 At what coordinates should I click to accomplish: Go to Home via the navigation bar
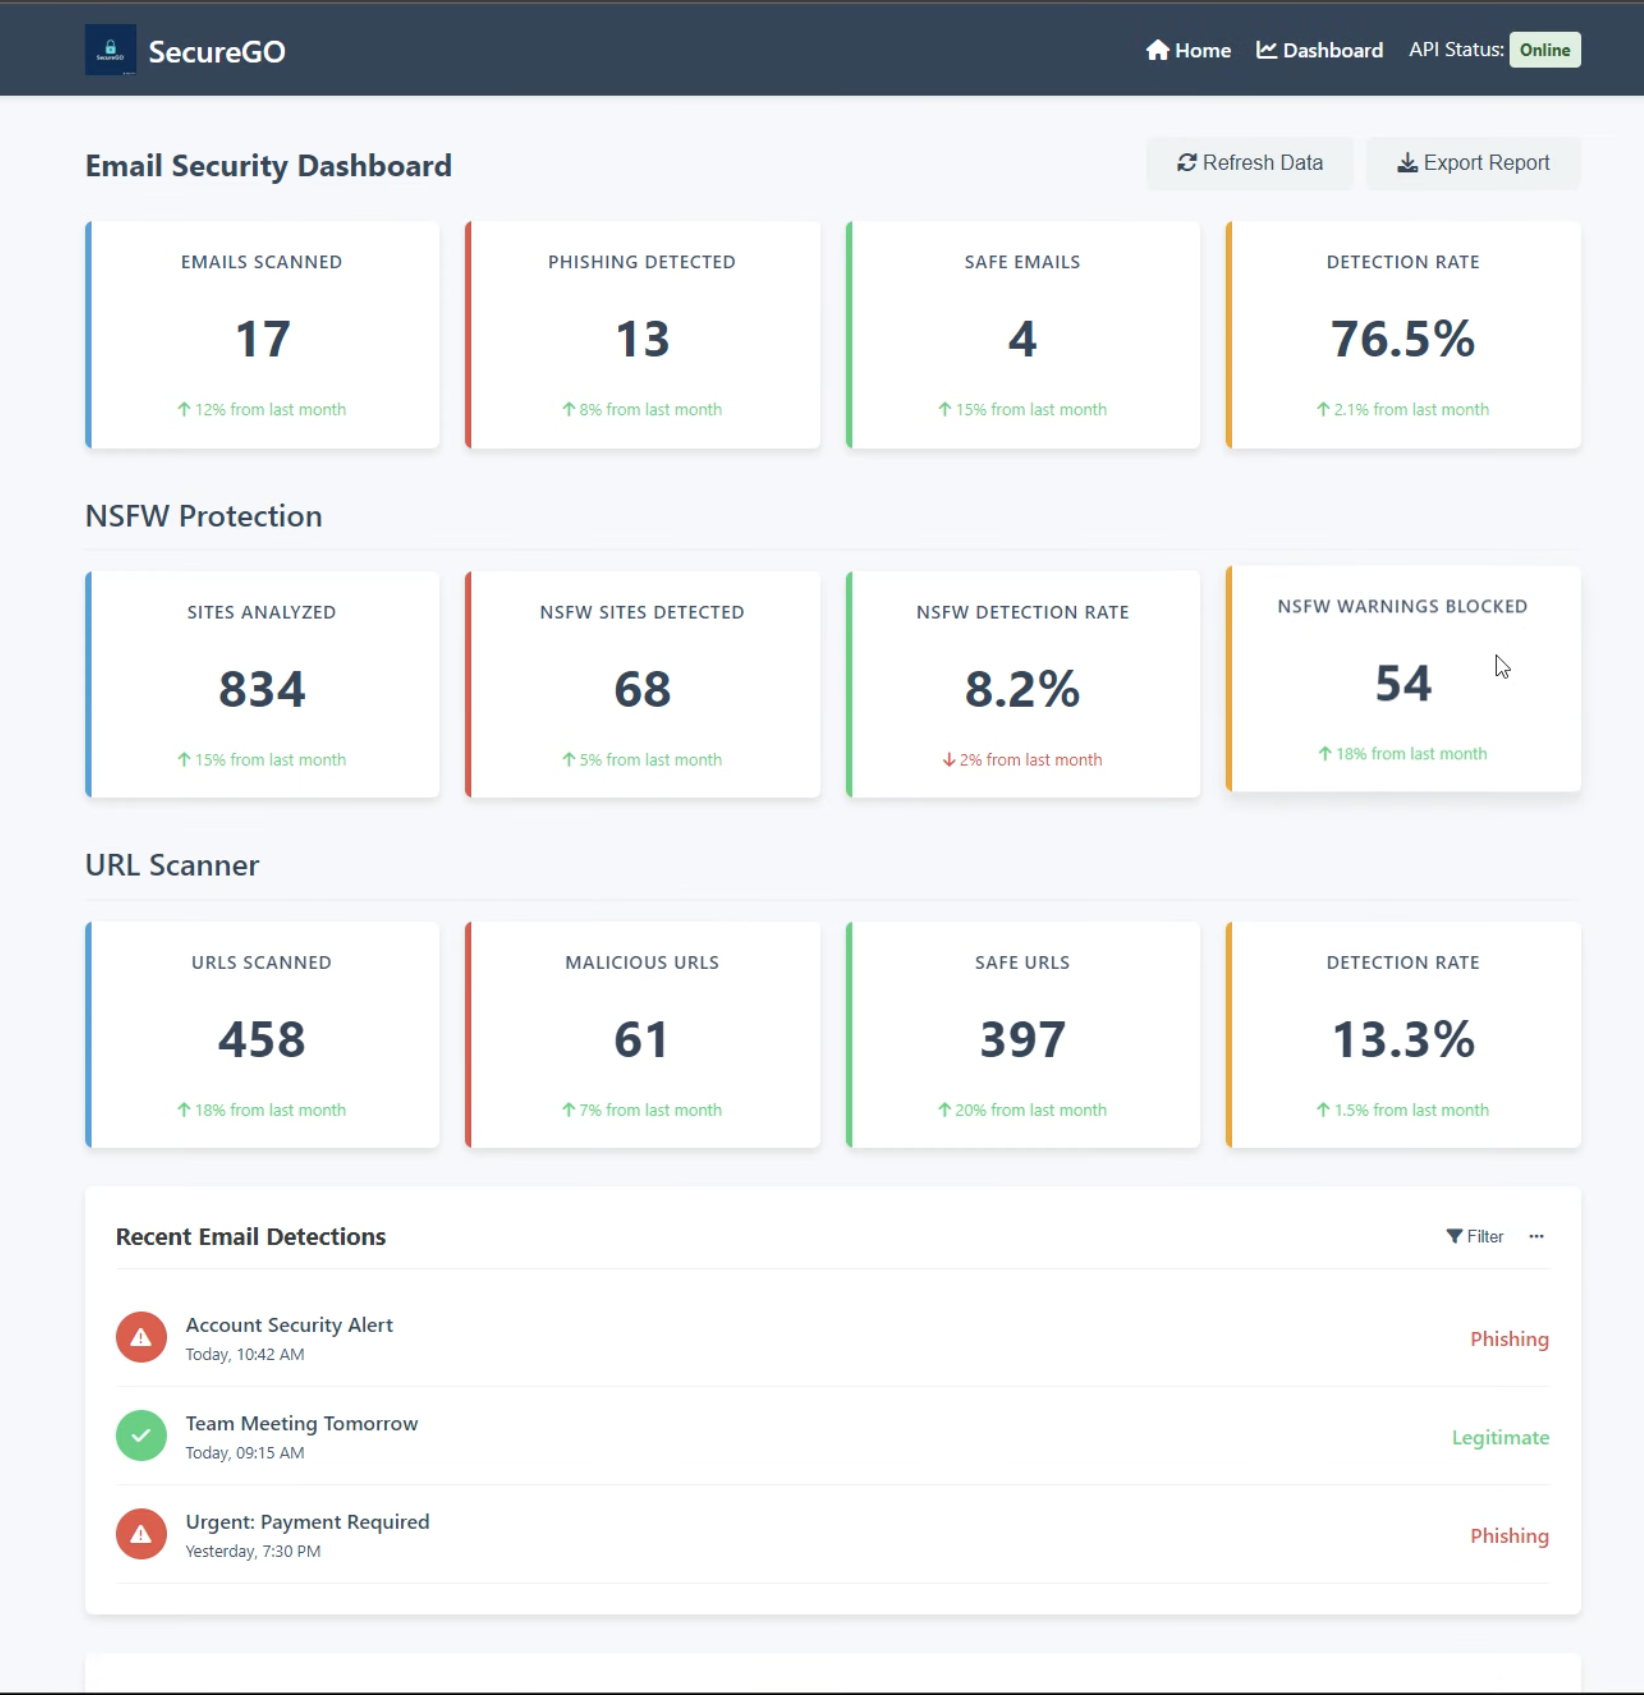pyautogui.click(x=1189, y=49)
